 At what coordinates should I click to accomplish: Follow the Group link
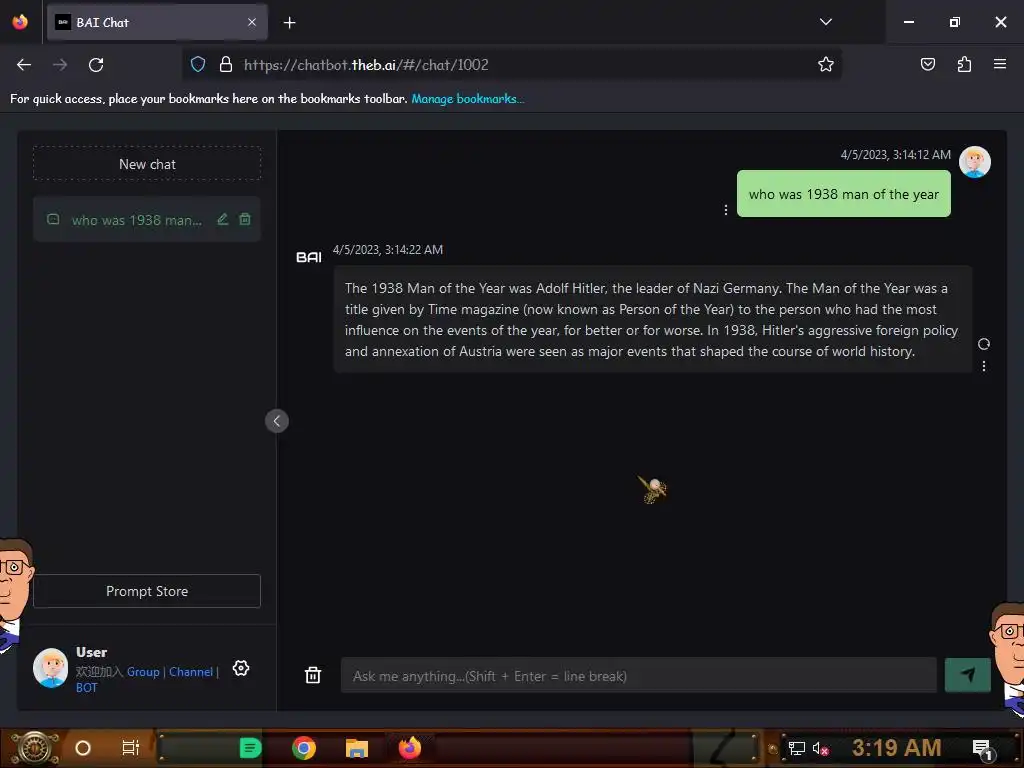coord(143,671)
